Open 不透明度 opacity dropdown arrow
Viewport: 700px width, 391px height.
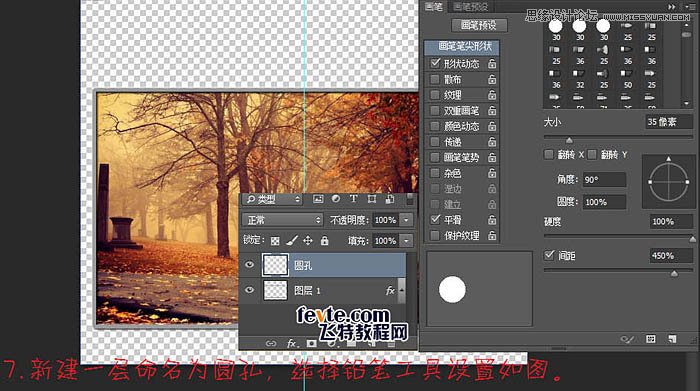click(x=406, y=220)
